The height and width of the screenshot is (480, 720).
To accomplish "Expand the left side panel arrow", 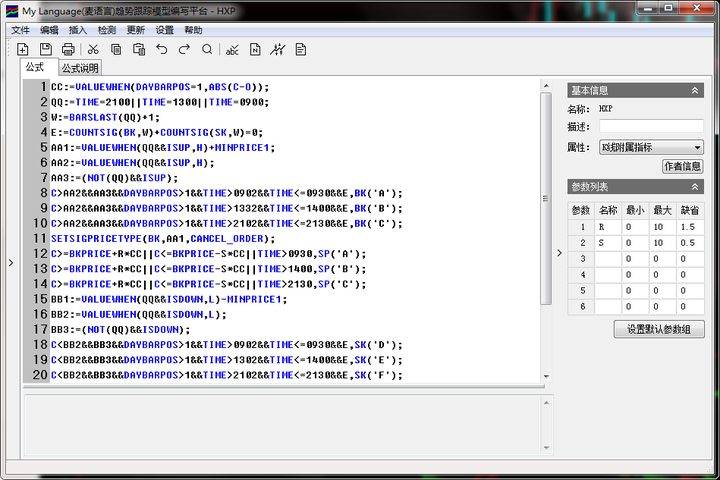I will click(10, 263).
